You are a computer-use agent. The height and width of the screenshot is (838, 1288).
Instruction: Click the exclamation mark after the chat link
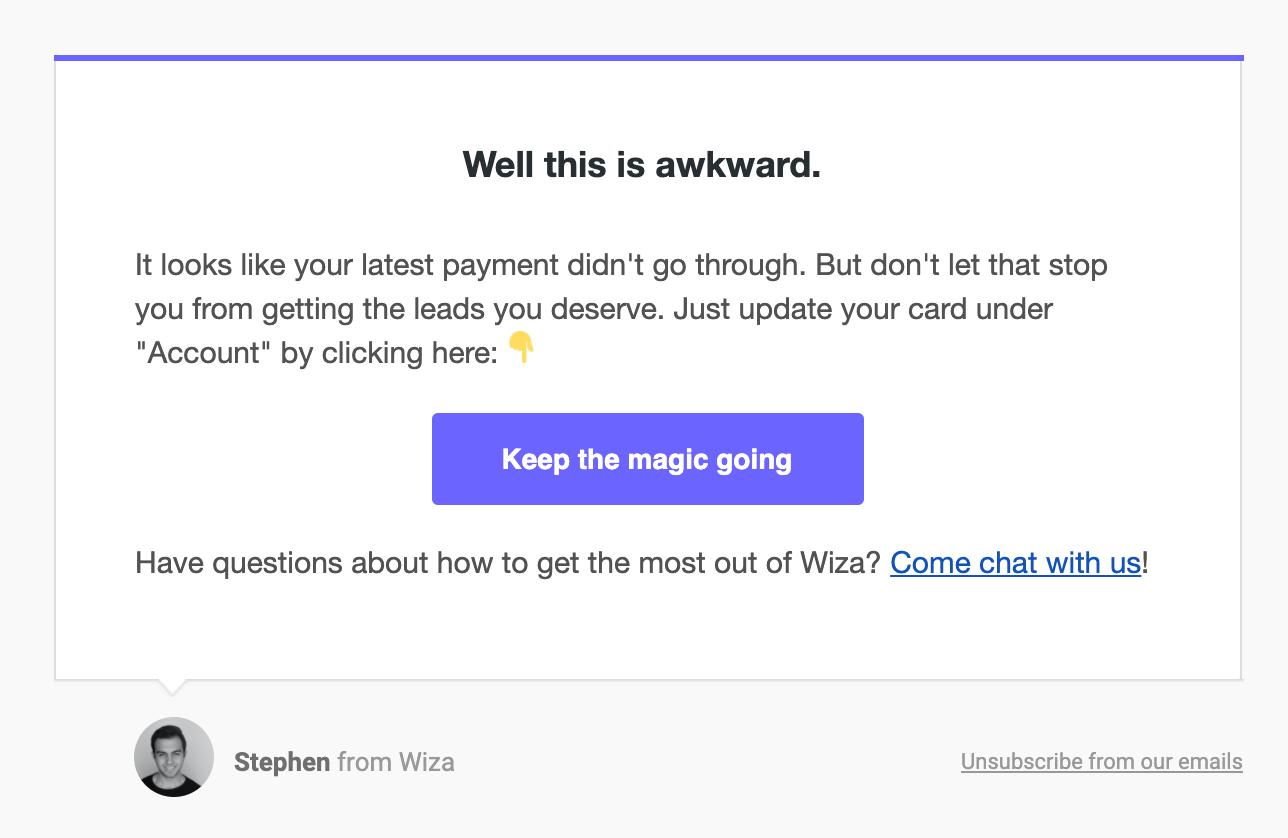(x=1145, y=563)
